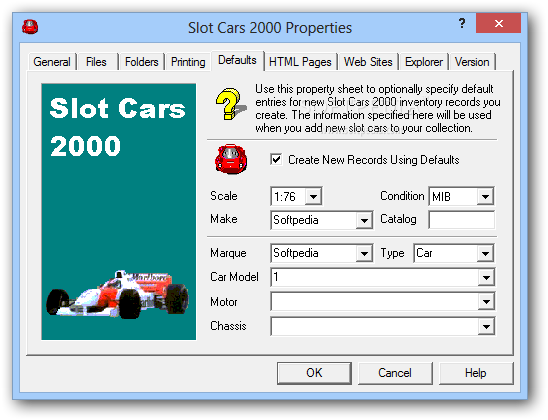Toggle Create New Records Using Defaults checkbox

click(x=276, y=160)
